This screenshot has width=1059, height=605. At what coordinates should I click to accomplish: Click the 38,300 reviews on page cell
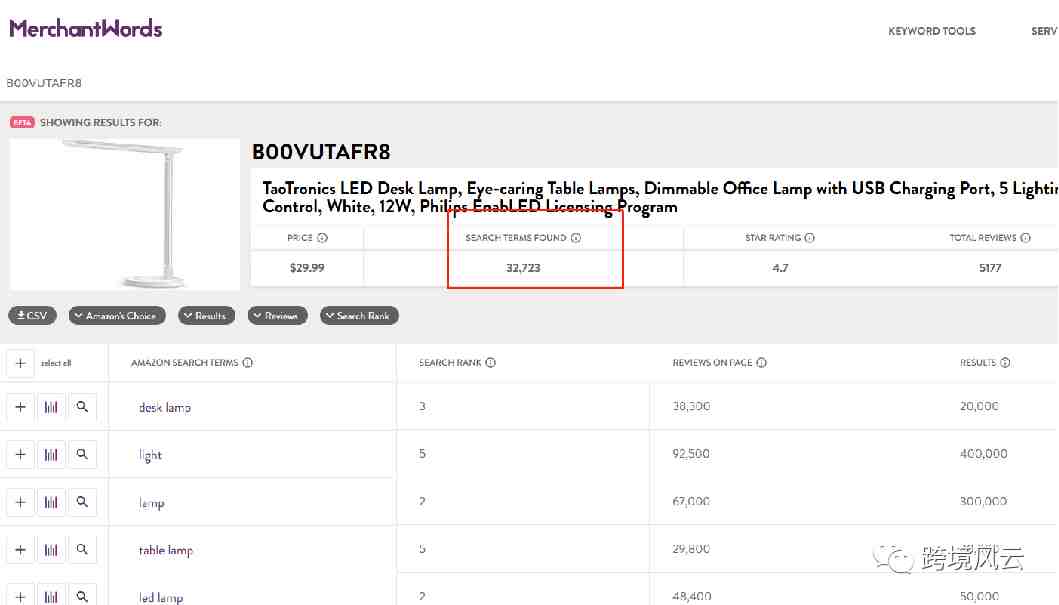point(691,406)
